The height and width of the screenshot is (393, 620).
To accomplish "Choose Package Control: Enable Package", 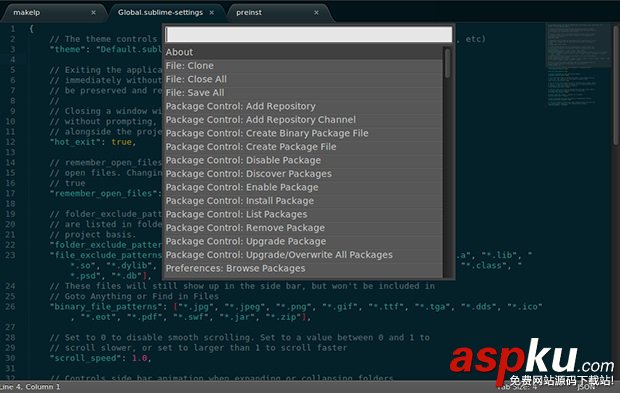I will [x=303, y=187].
